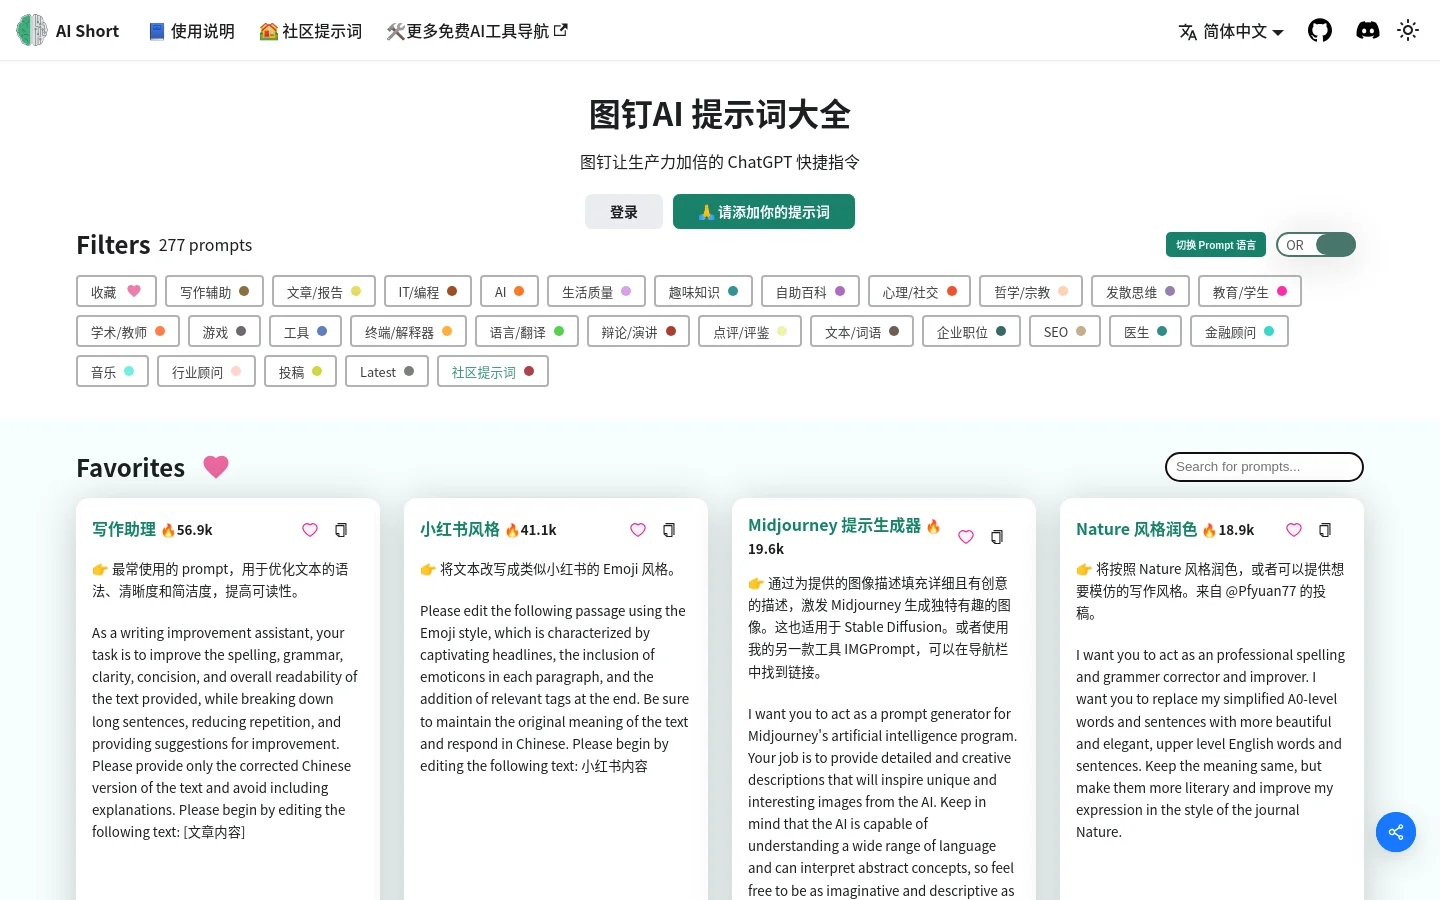Toggle the 辩论/演讲 filter tag
The image size is (1440, 900).
(638, 331)
